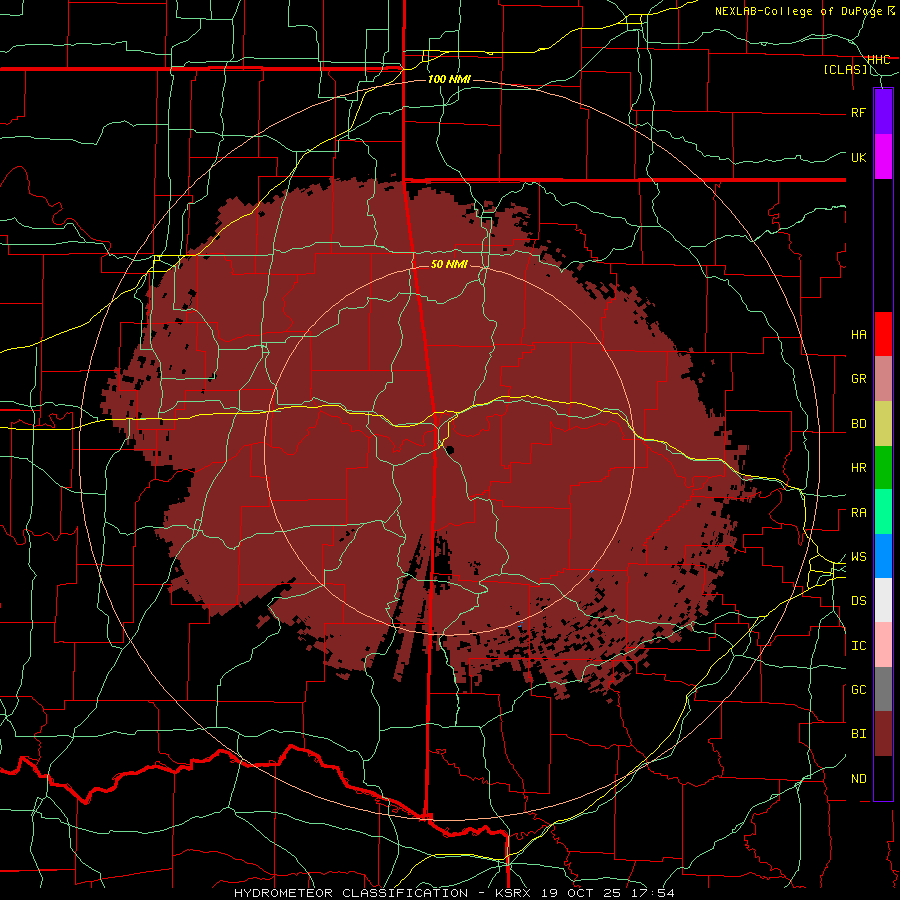Click the 50 NMI range ring label
The width and height of the screenshot is (900, 900).
pyautogui.click(x=449, y=264)
